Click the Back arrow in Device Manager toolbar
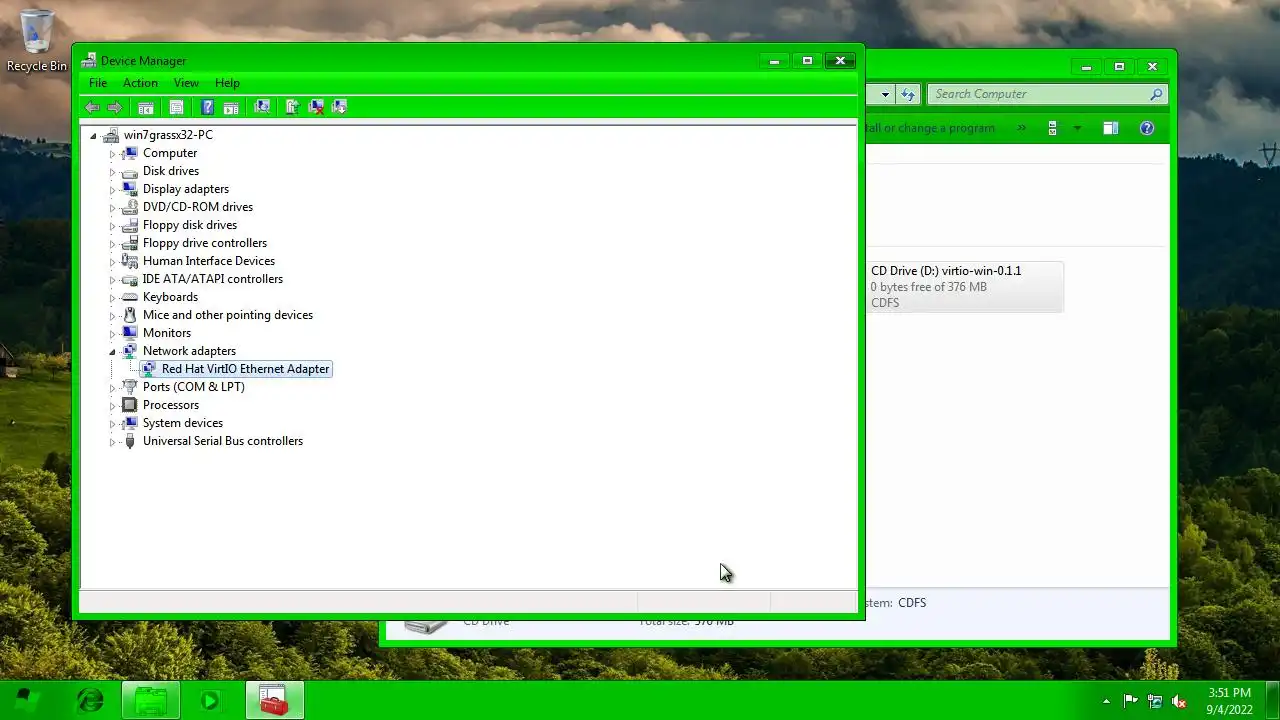 (93, 107)
